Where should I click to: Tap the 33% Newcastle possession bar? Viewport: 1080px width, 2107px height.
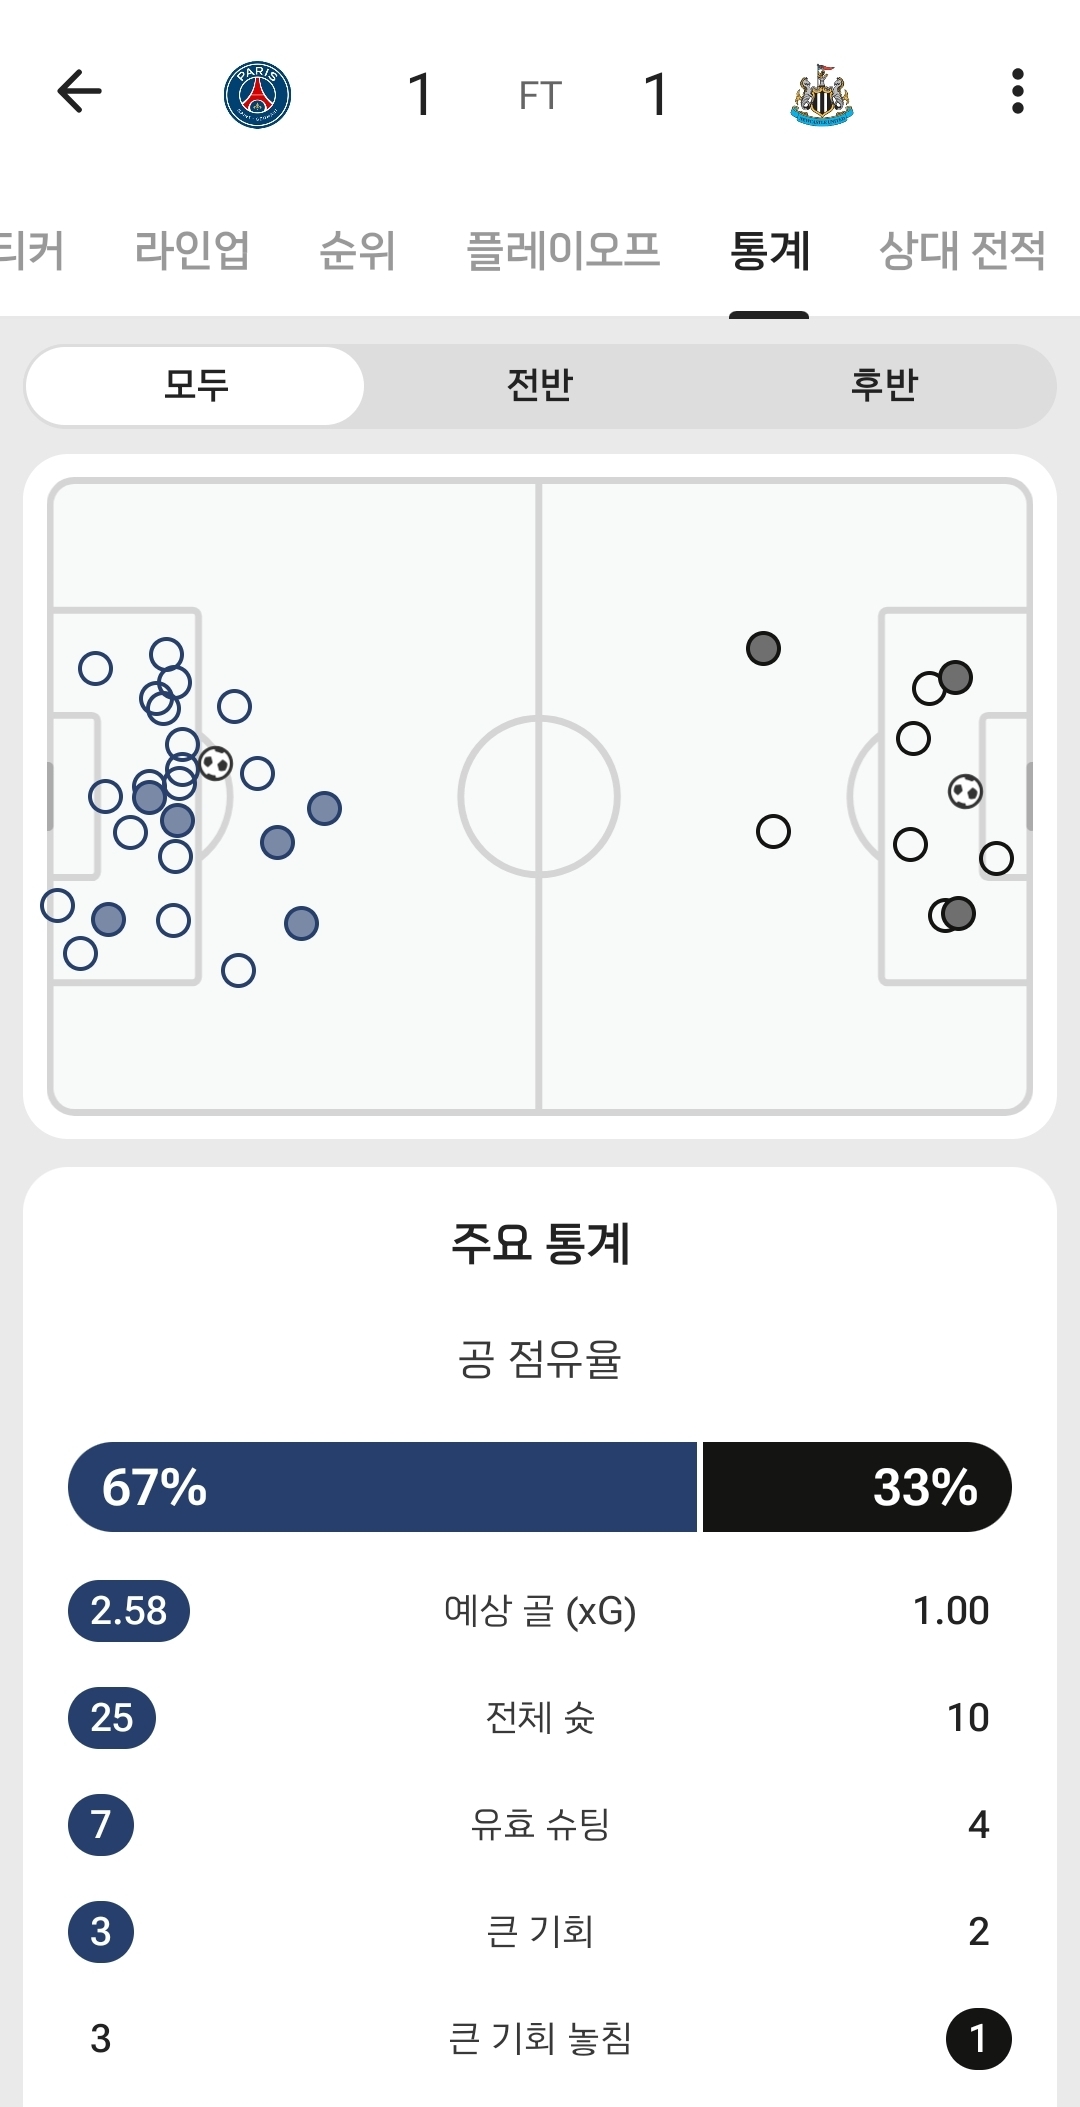[x=857, y=1487]
